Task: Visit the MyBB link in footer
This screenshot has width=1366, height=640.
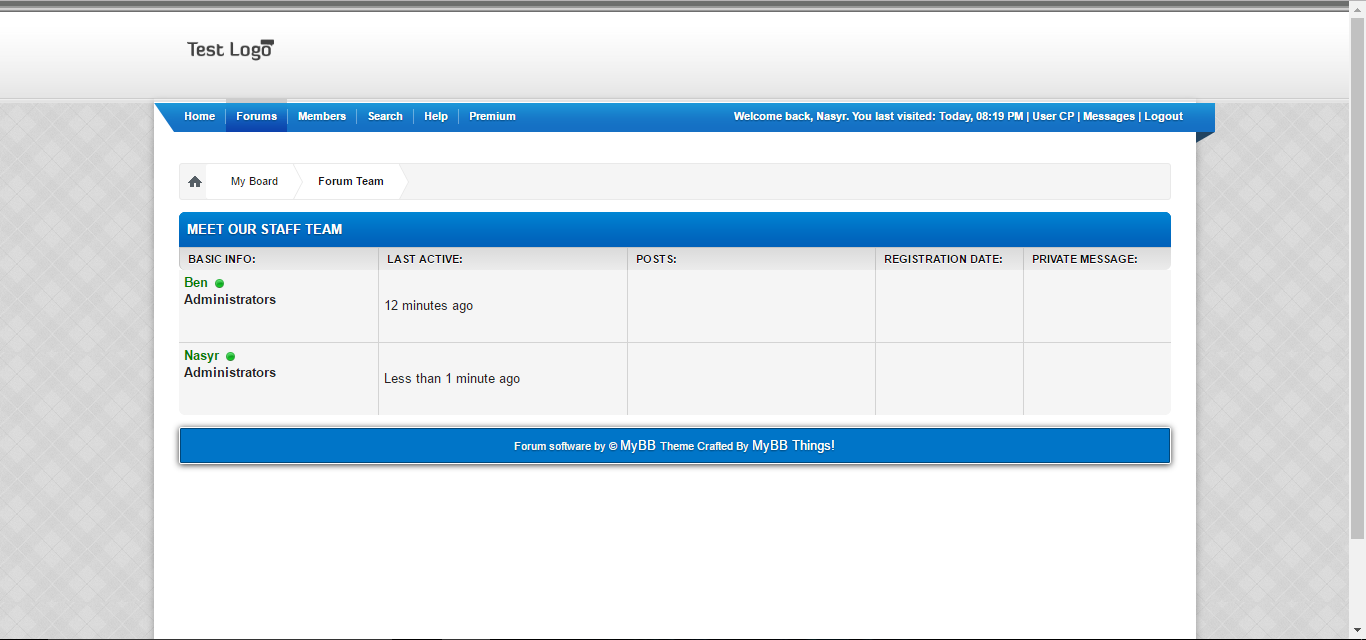Action: click(637, 446)
